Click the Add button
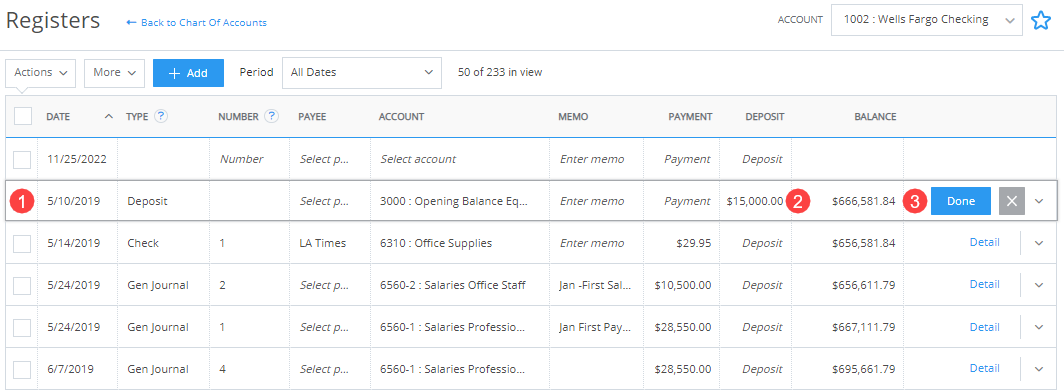 click(189, 73)
